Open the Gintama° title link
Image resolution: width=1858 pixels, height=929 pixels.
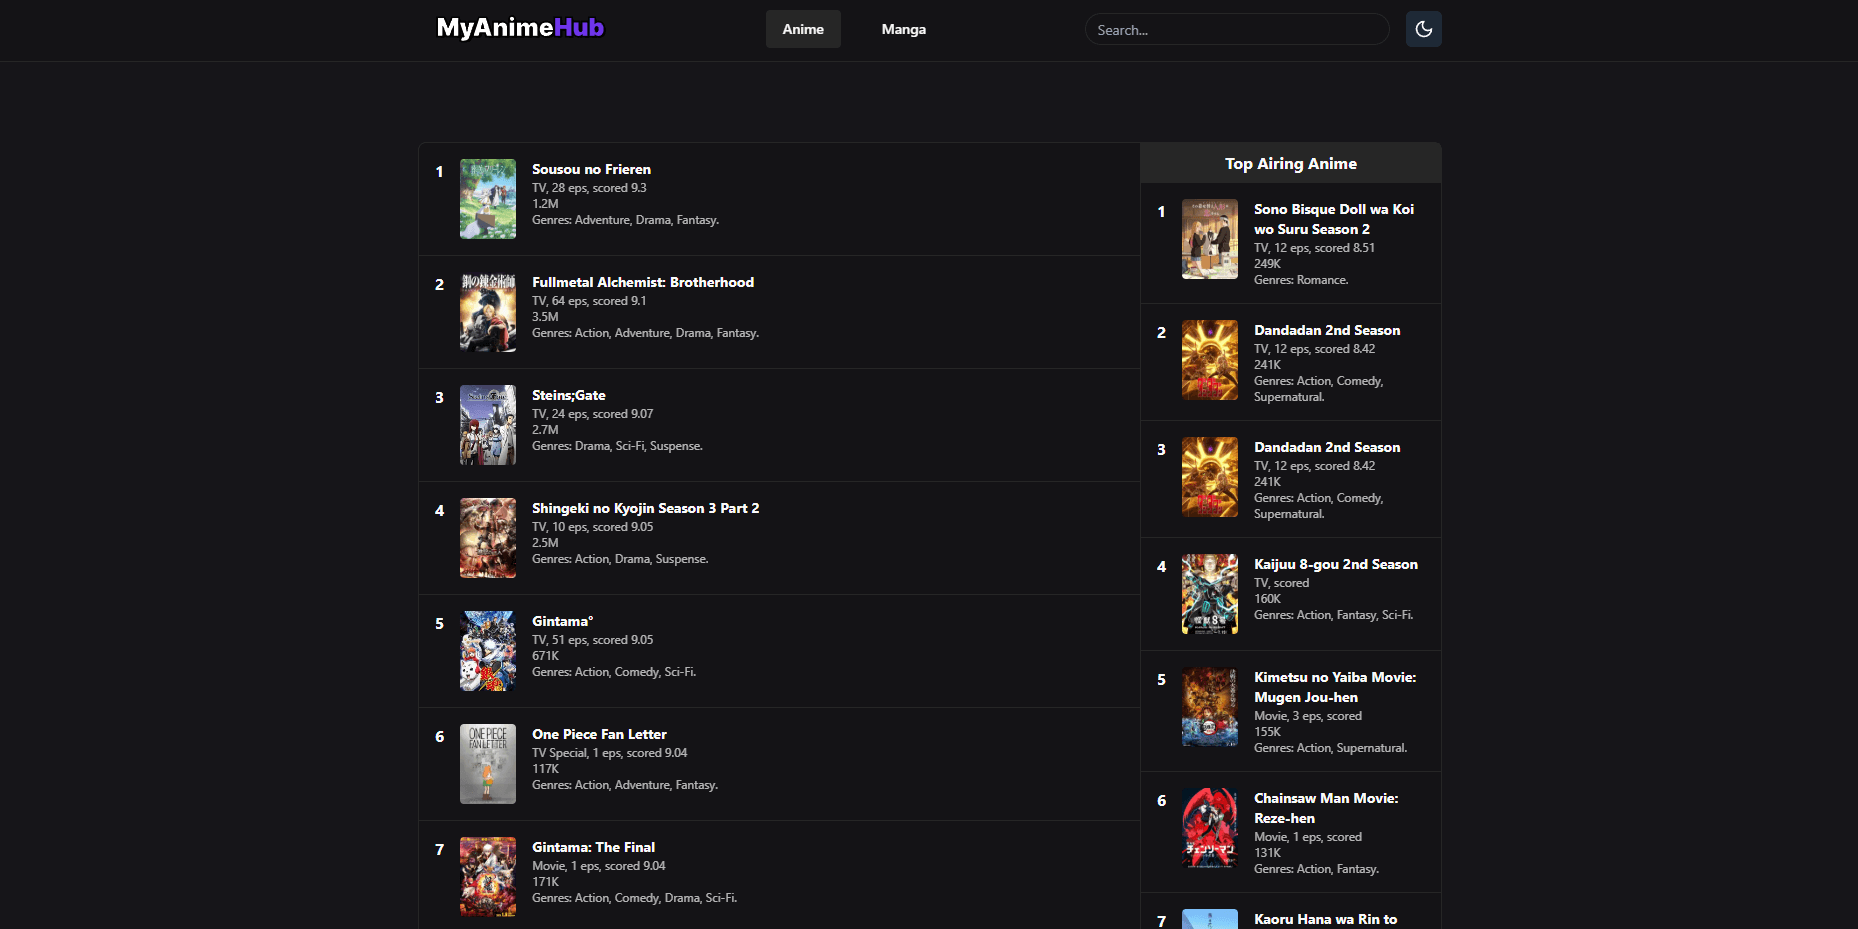point(562,621)
